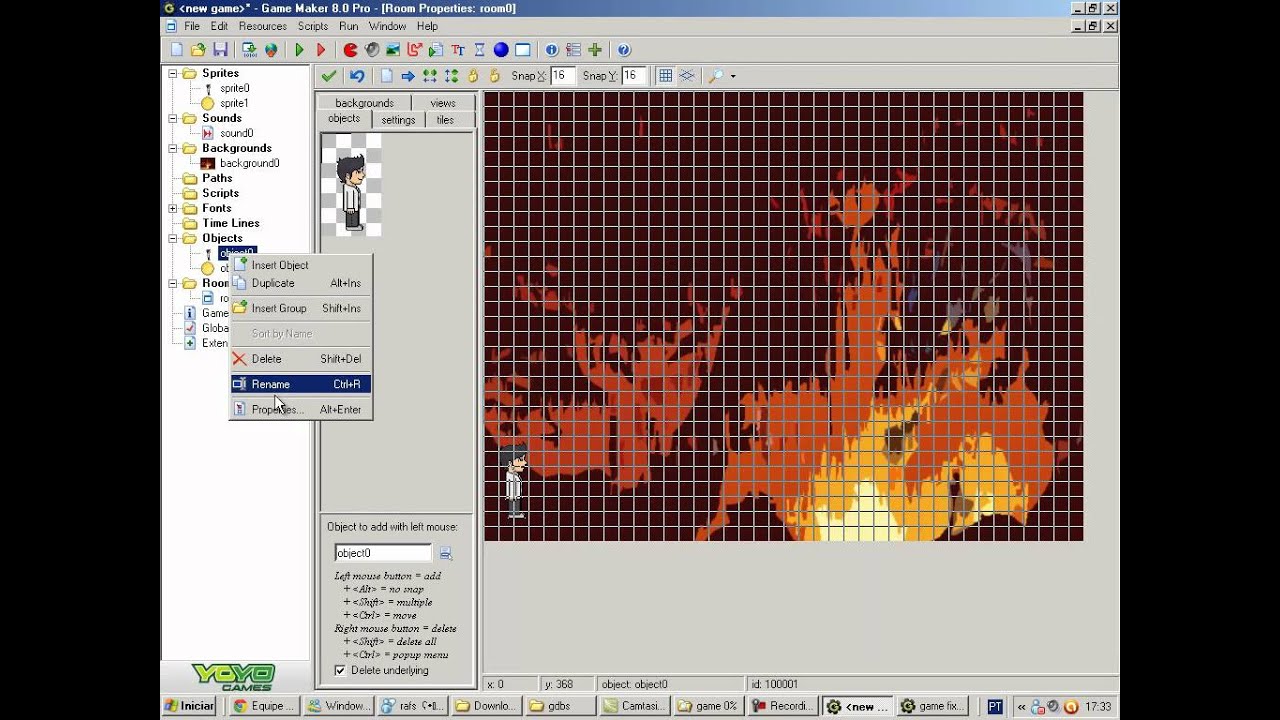The image size is (1280, 720).
Task: Open zoom dropdown arrow beside magnifier
Action: [733, 76]
